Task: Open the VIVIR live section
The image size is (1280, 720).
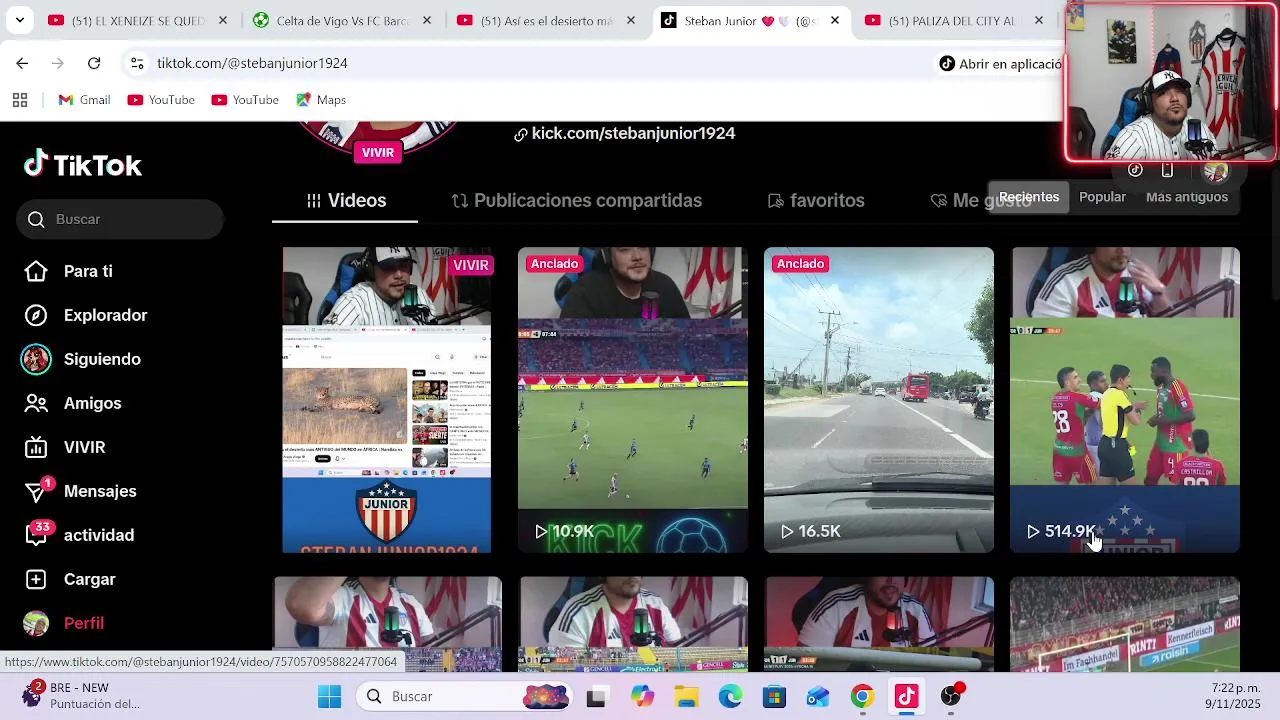Action: coord(84,447)
